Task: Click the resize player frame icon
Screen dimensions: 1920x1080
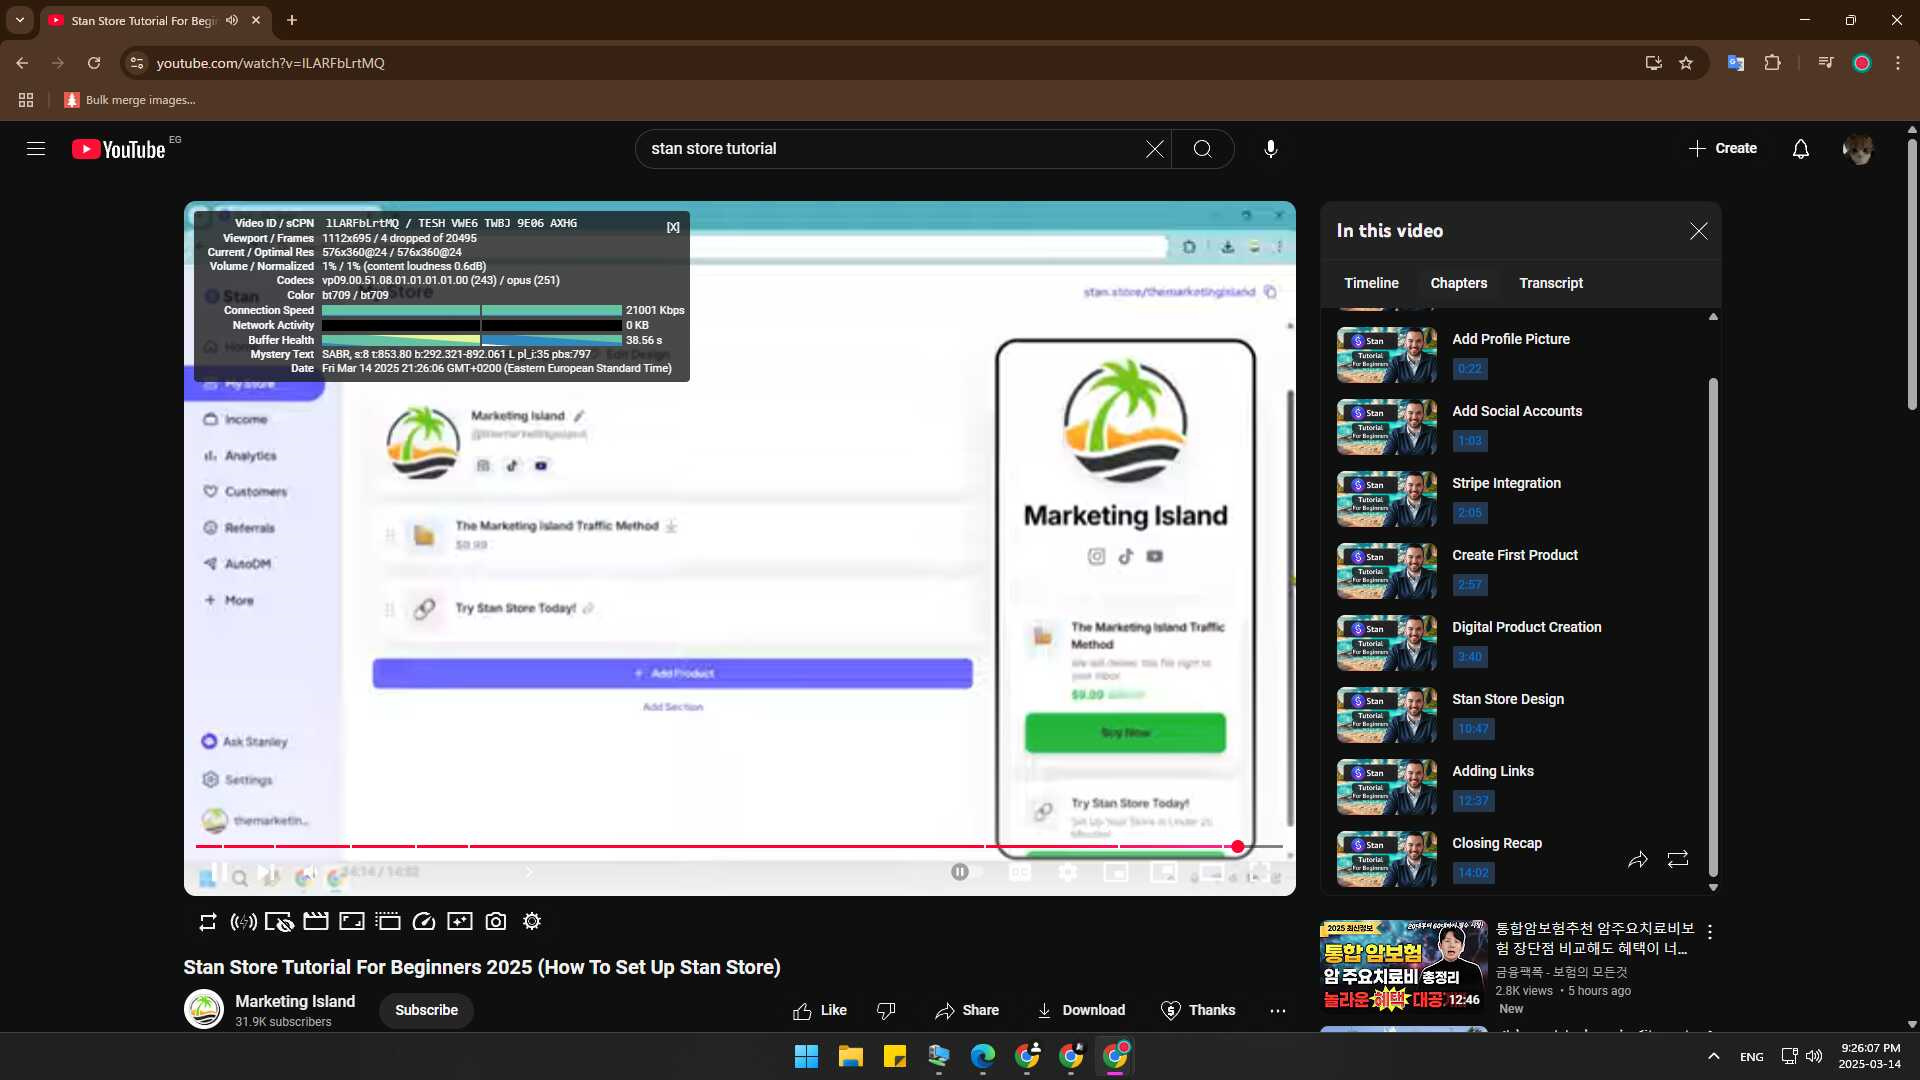Action: 352,922
